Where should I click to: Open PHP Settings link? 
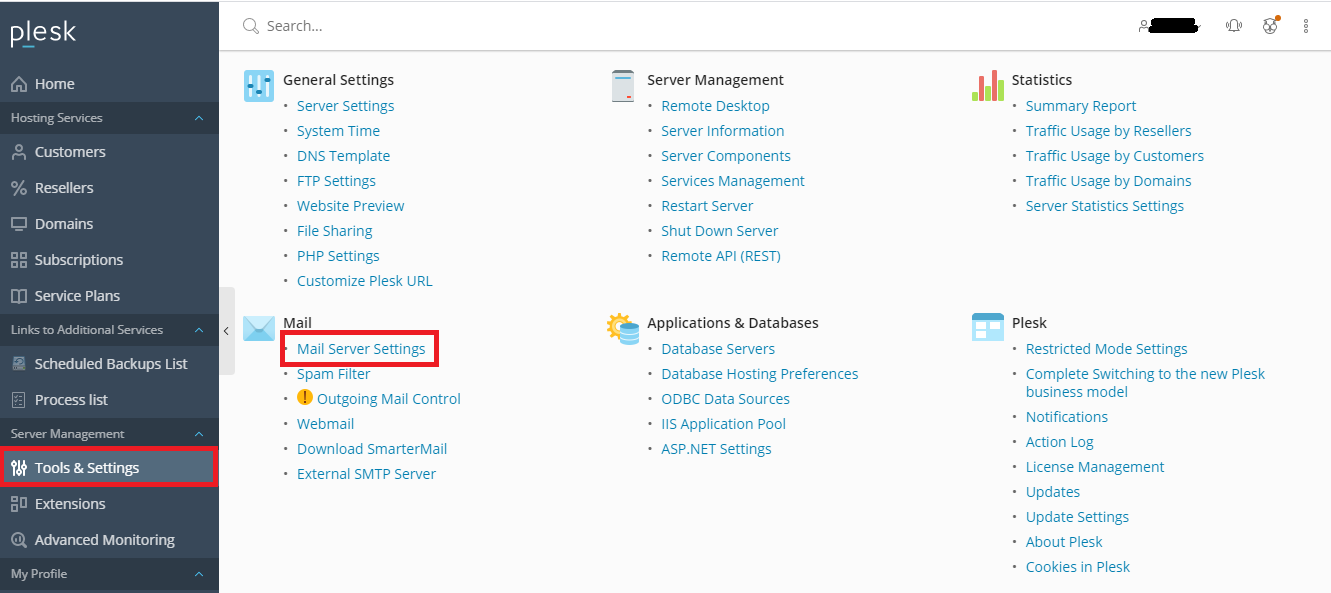click(338, 256)
